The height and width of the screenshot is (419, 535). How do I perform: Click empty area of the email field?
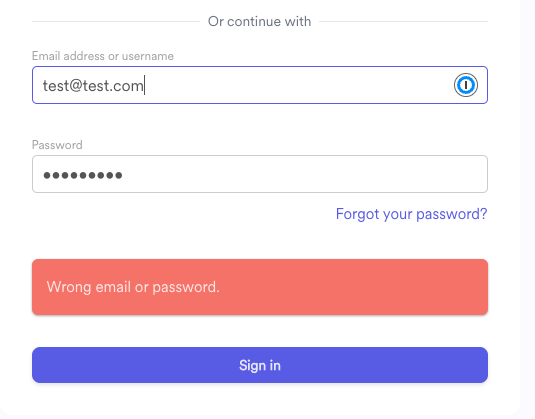pos(297,85)
